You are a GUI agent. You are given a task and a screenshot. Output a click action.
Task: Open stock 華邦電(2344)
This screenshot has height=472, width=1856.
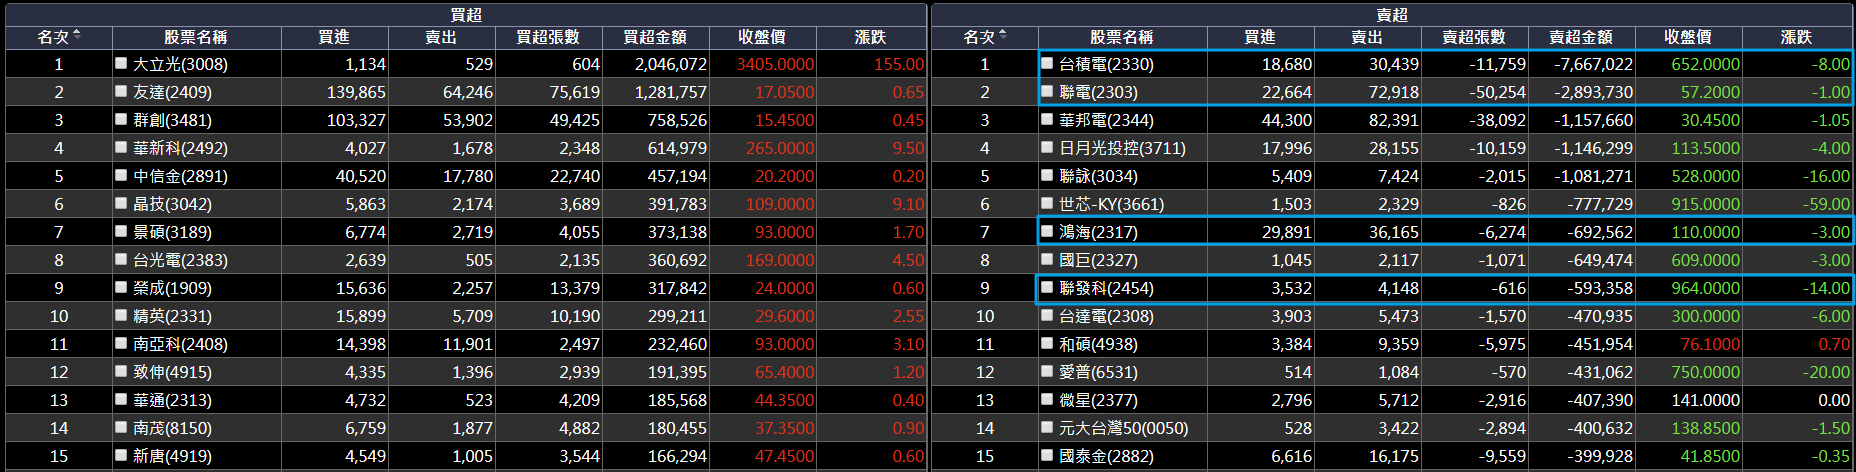(1106, 120)
